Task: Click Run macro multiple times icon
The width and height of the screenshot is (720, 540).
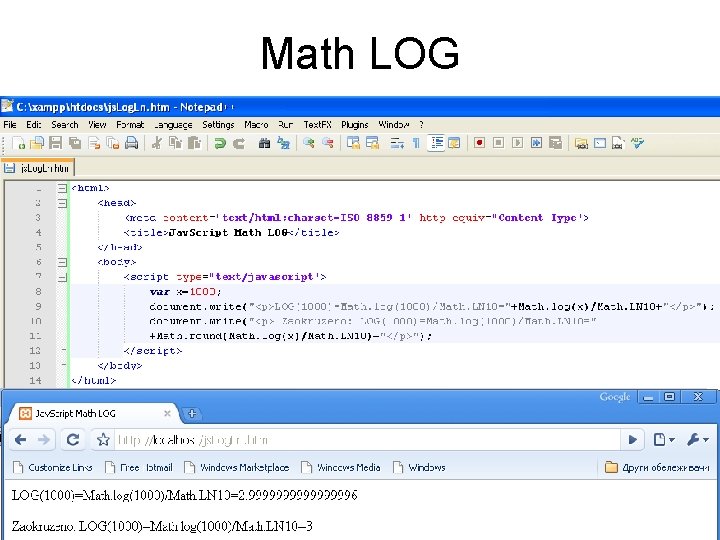Action: pyautogui.click(x=536, y=143)
